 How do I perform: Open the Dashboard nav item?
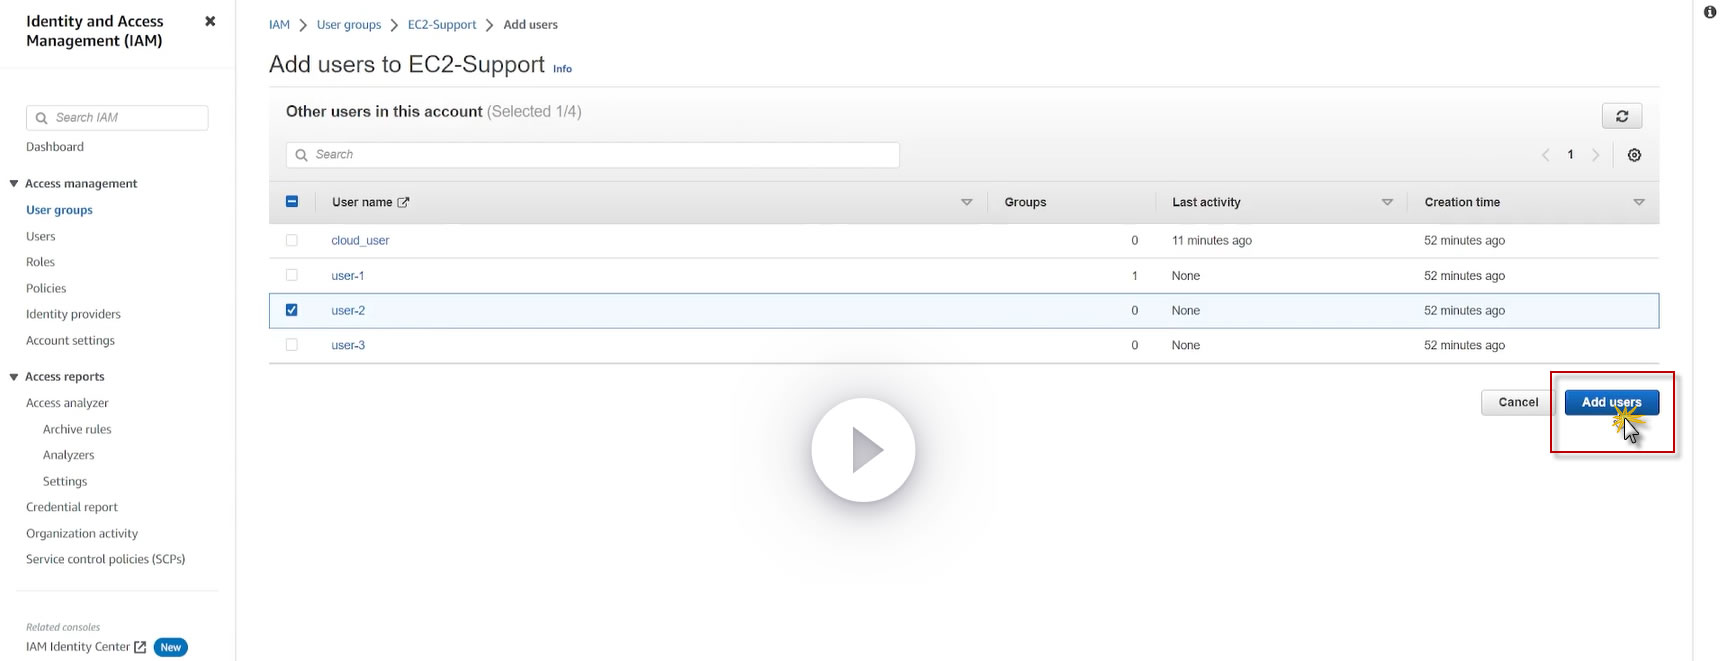pos(55,147)
